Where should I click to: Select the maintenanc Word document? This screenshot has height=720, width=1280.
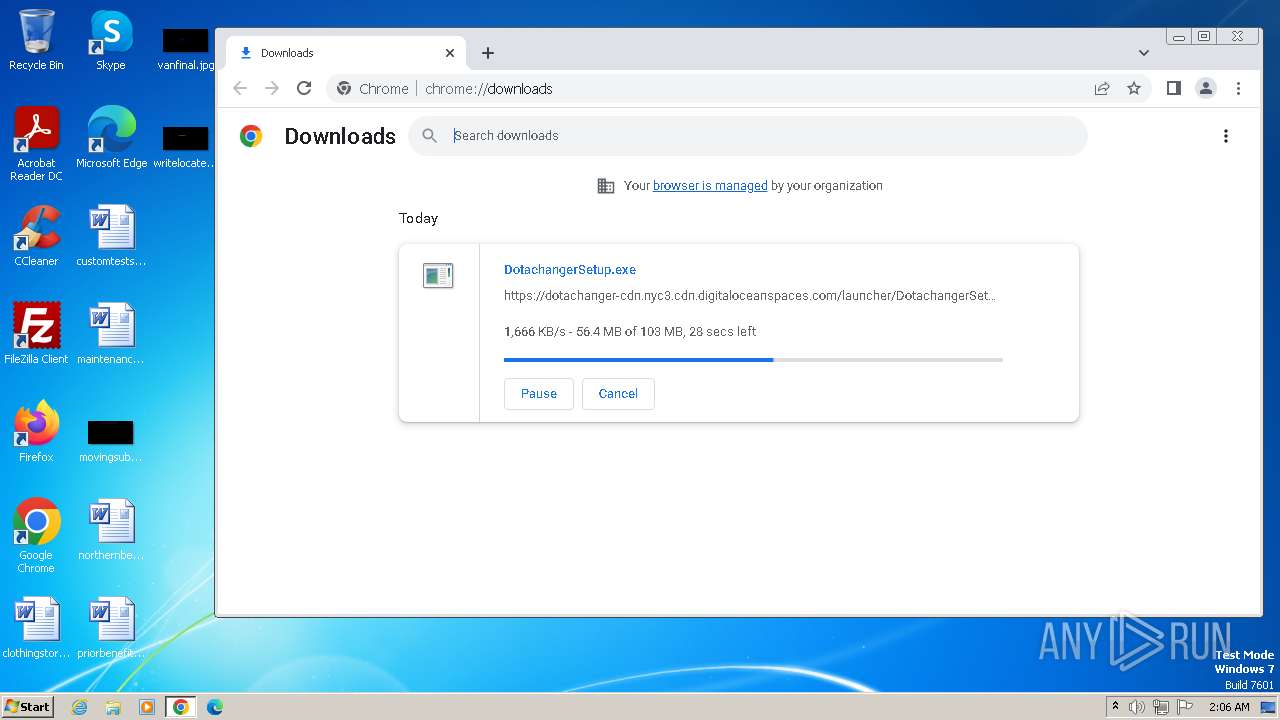click(111, 334)
